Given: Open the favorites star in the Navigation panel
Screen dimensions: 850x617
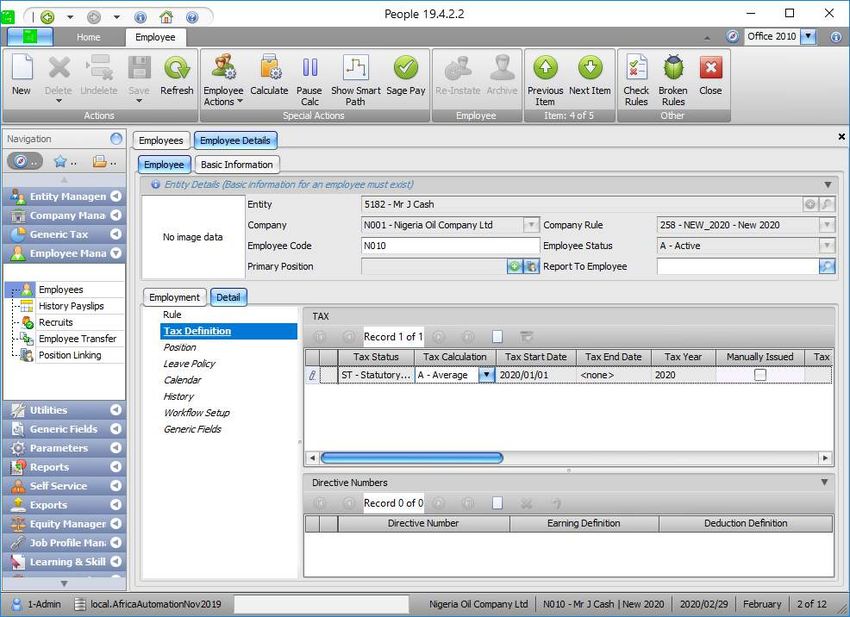Looking at the screenshot, I should pyautogui.click(x=60, y=161).
